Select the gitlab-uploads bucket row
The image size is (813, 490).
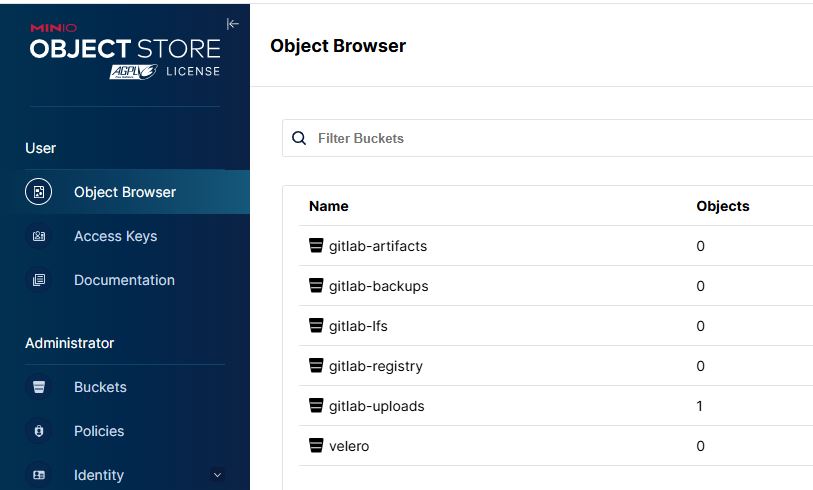tap(376, 406)
